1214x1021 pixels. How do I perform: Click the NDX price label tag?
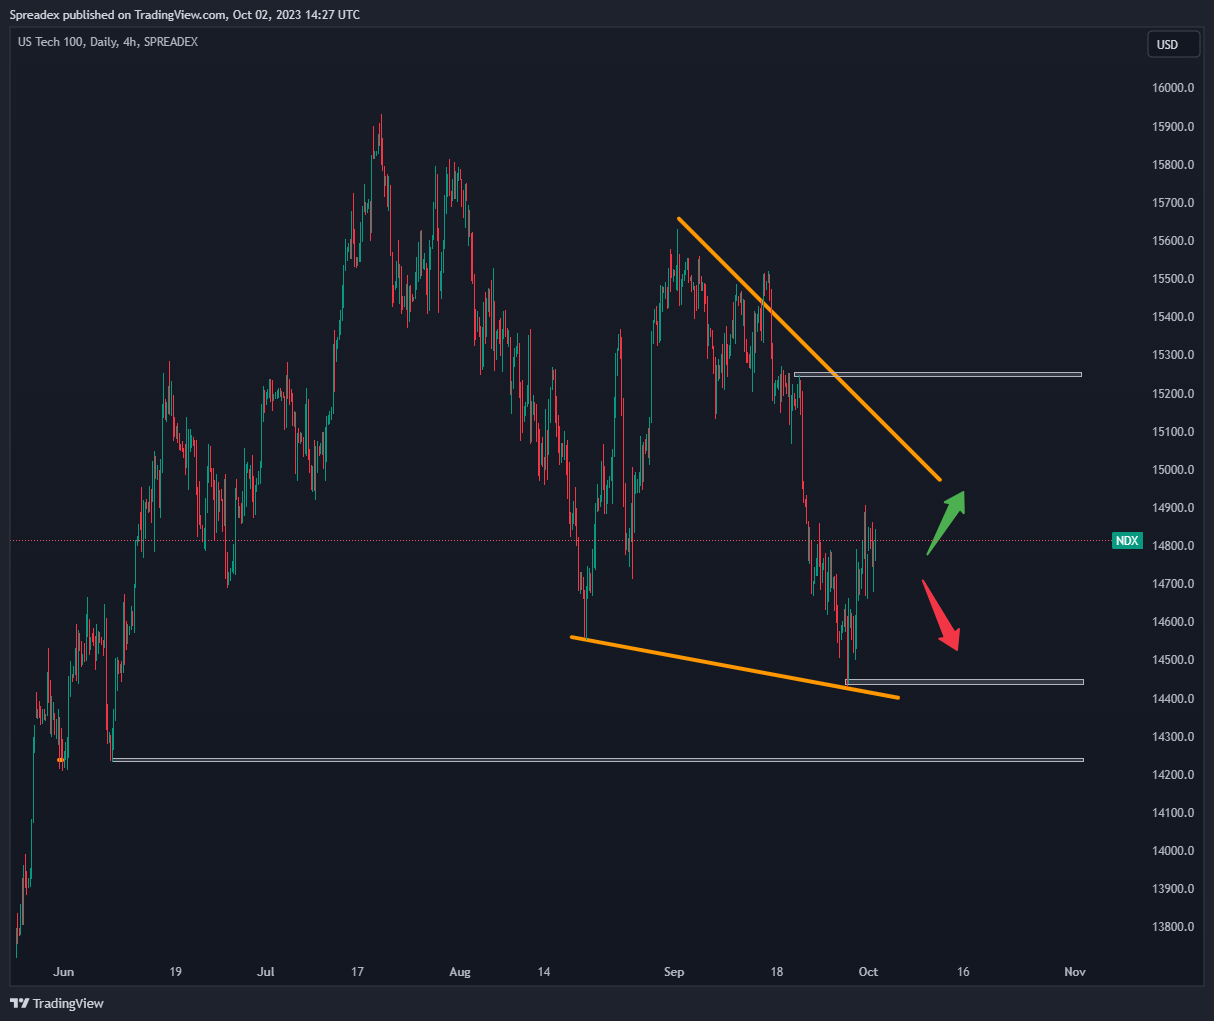point(1127,541)
